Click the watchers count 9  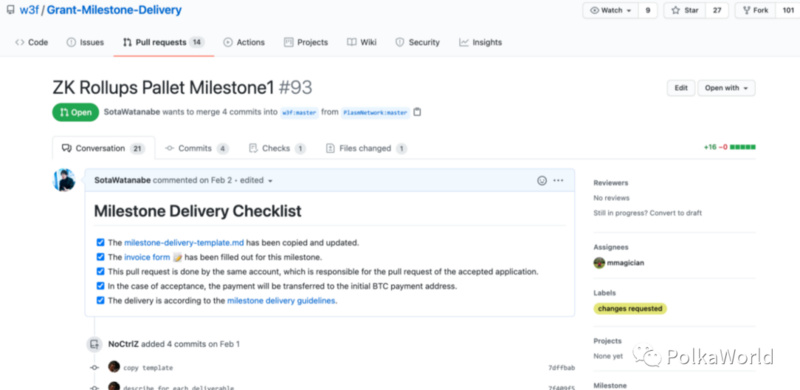[647, 10]
